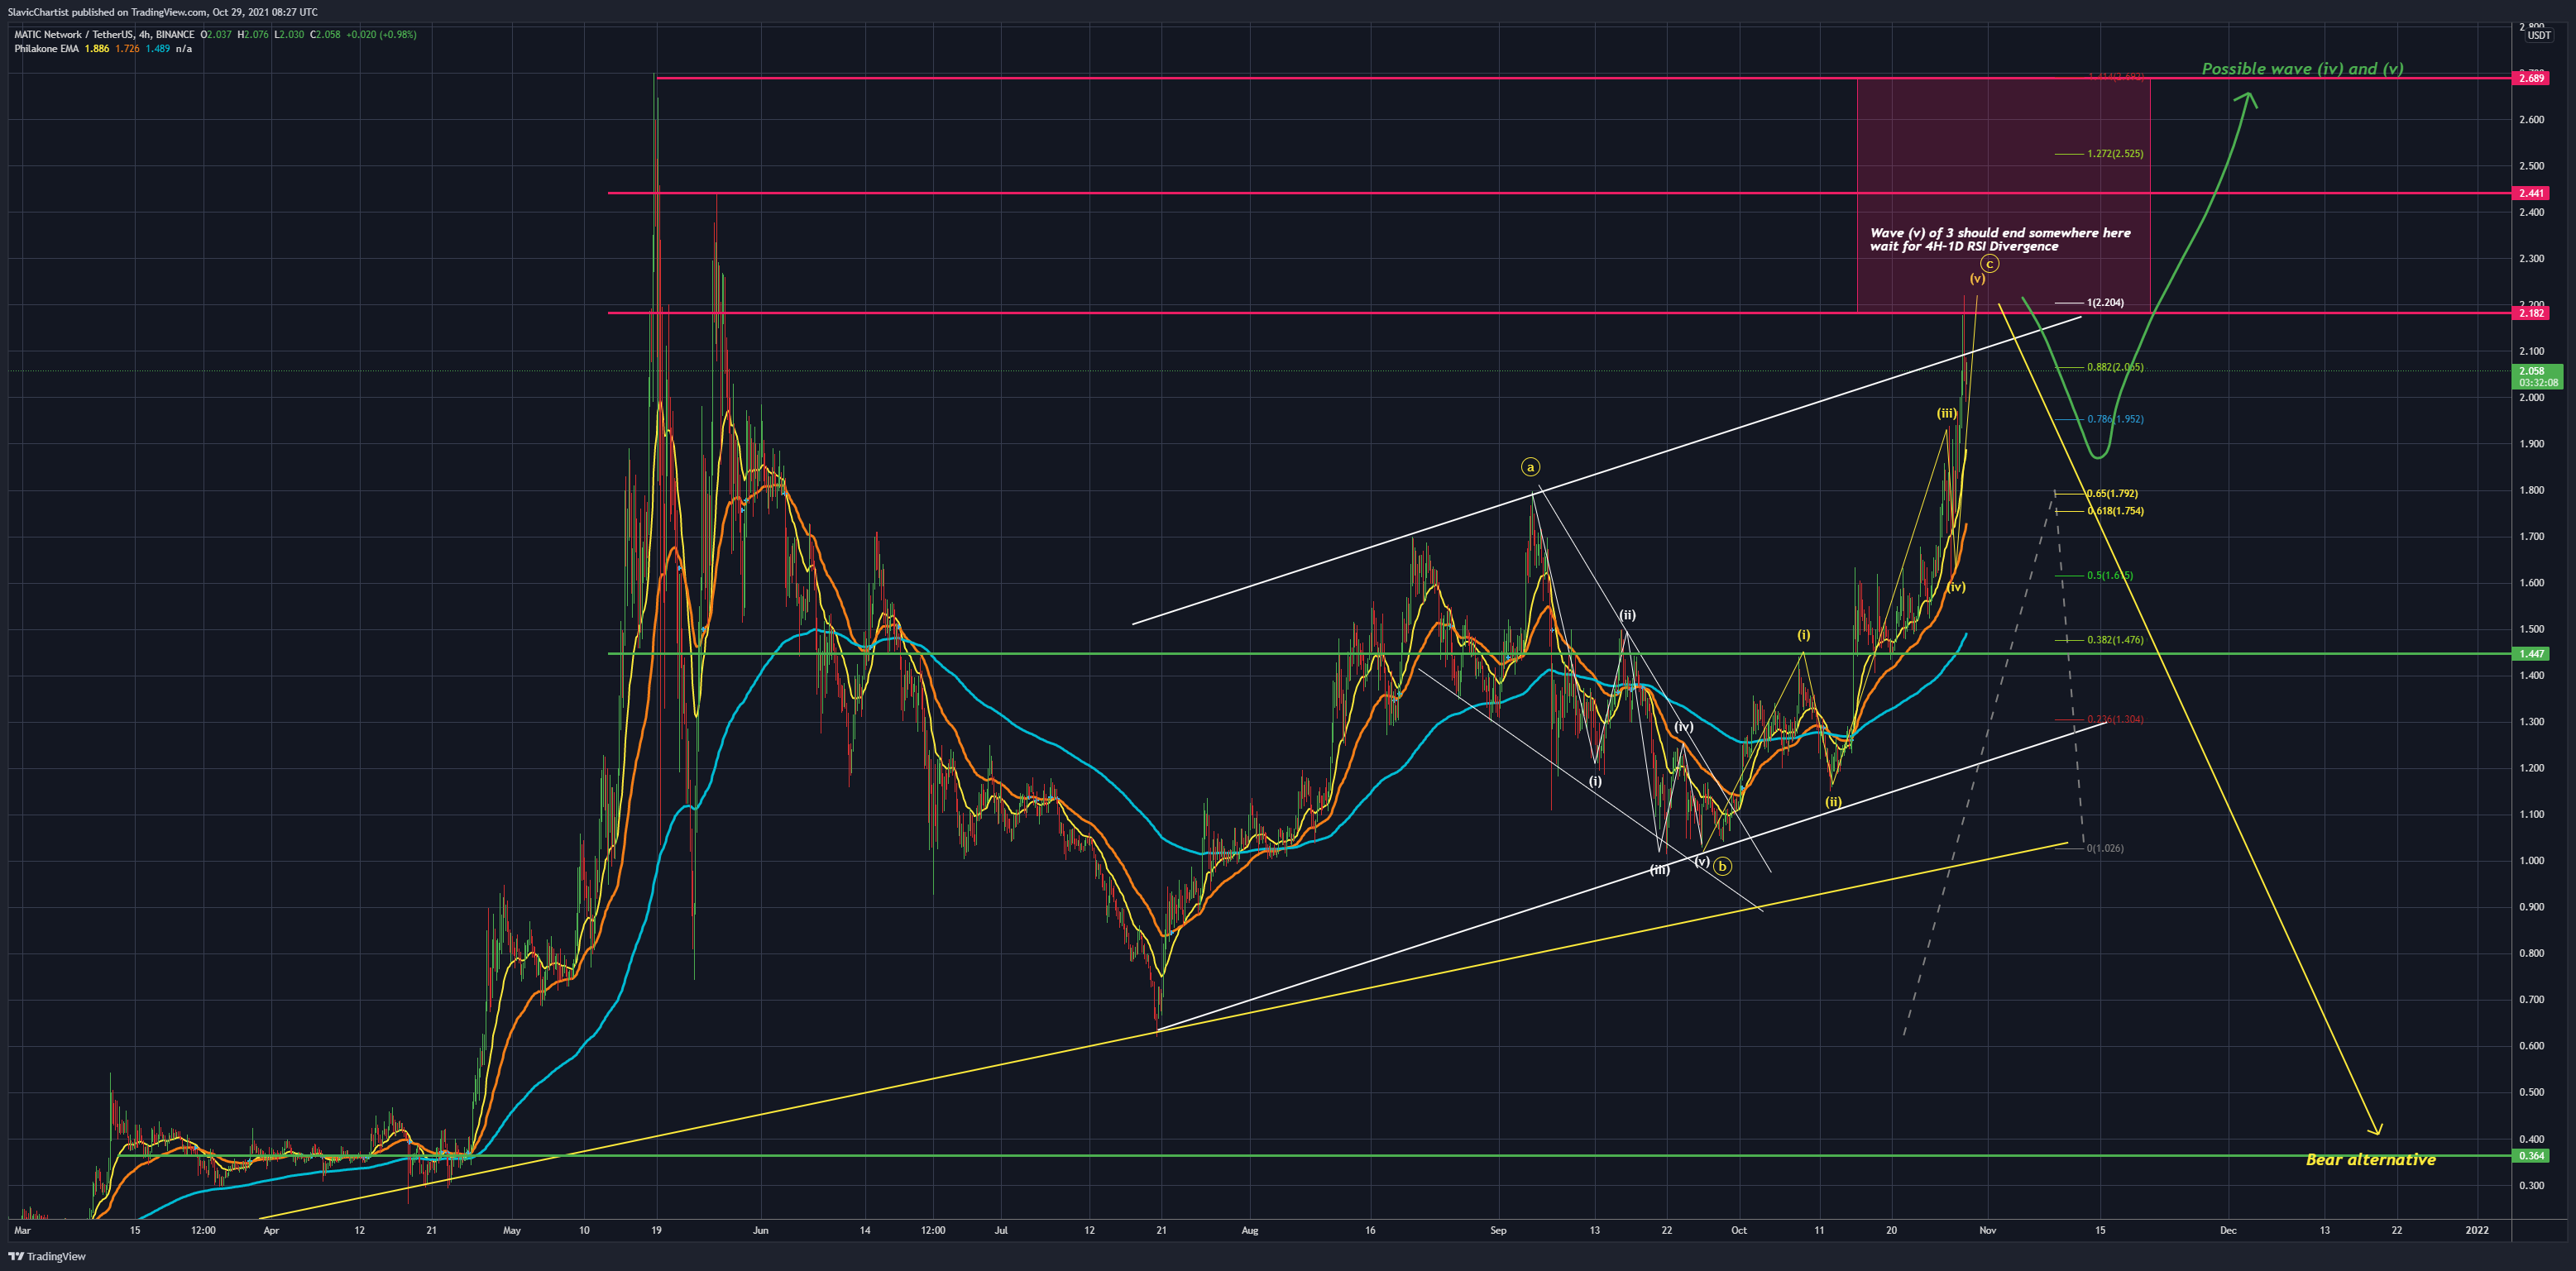The image size is (2576, 1271).
Task: Click the orange (v) wave label below circled c
Action: point(1977,279)
